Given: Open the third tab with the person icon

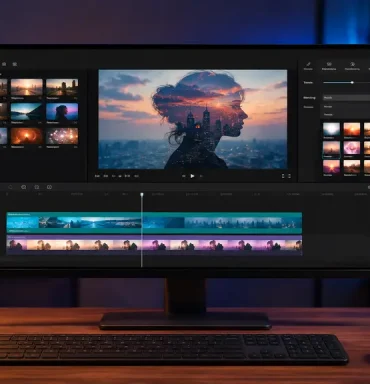Looking at the screenshot, I should click(x=352, y=66).
